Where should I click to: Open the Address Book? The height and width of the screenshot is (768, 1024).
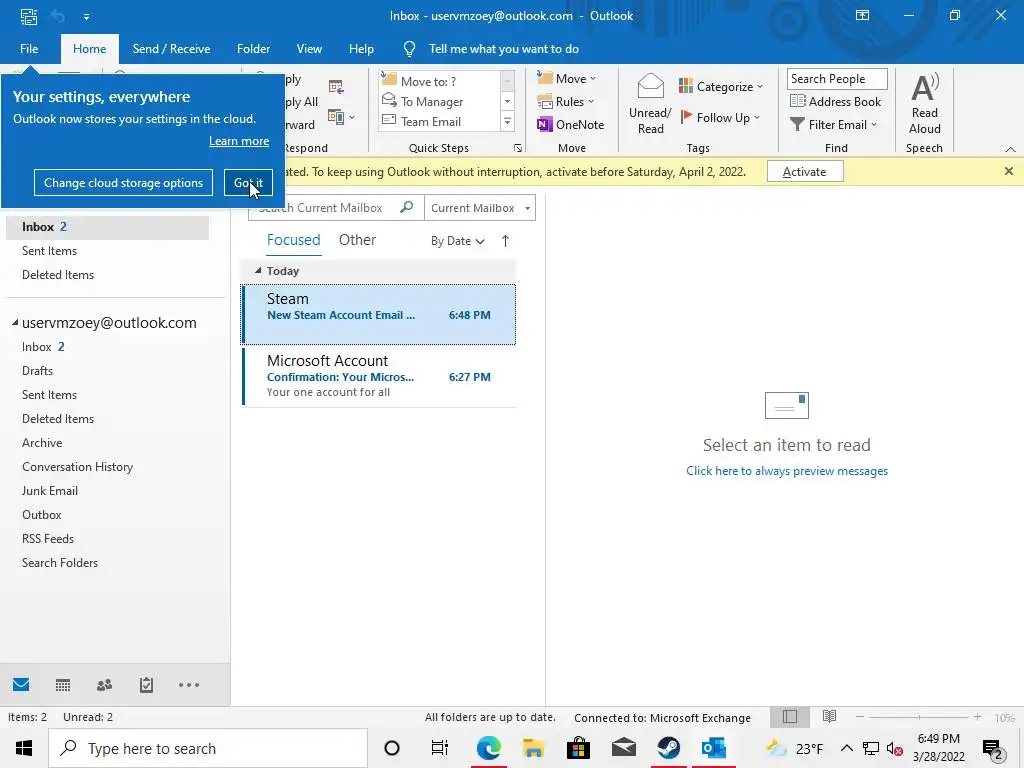coord(835,101)
